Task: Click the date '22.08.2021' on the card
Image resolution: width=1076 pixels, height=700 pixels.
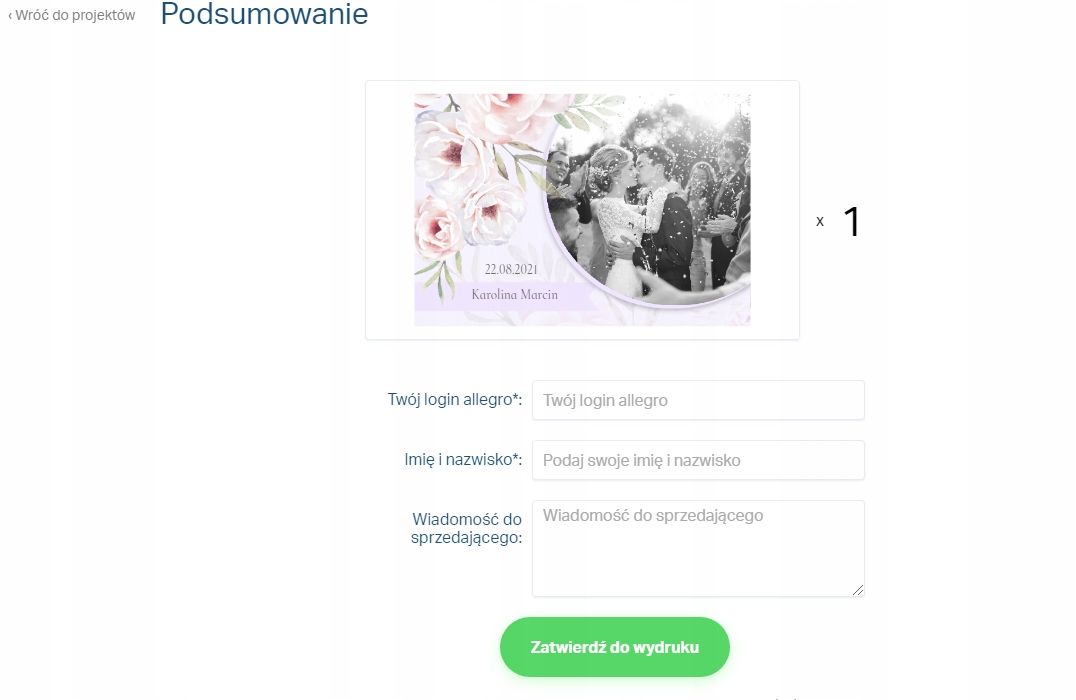Action: coord(511,269)
